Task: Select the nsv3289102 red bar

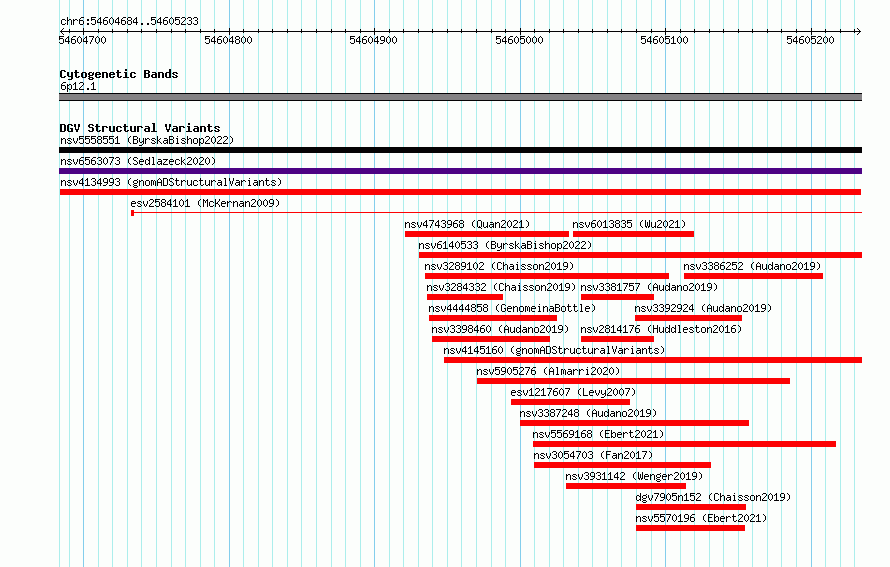Action: pos(547,276)
